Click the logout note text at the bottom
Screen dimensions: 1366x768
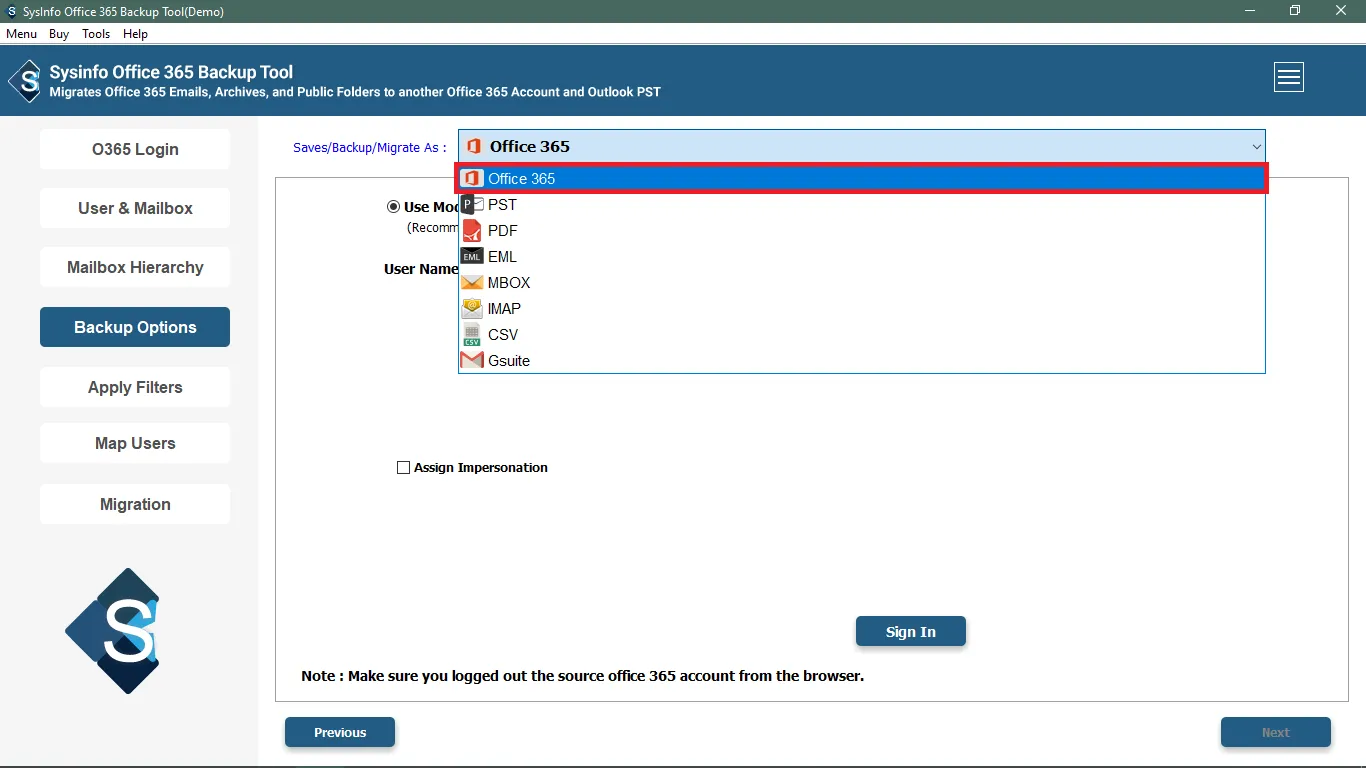coord(582,676)
